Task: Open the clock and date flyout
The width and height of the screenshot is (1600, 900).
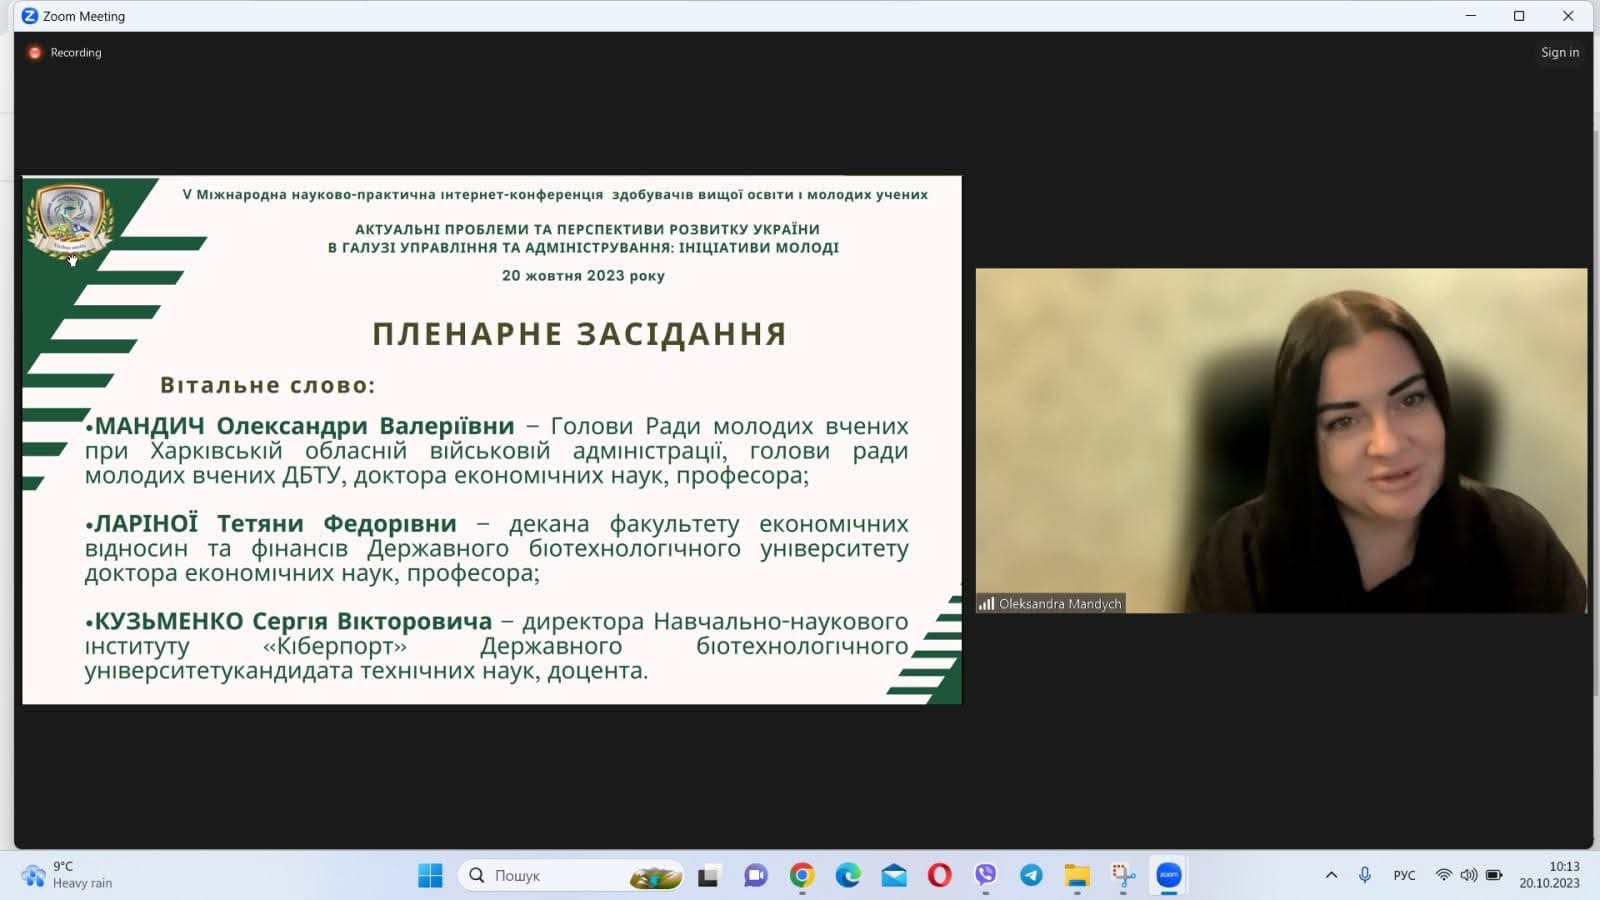Action: point(1549,875)
